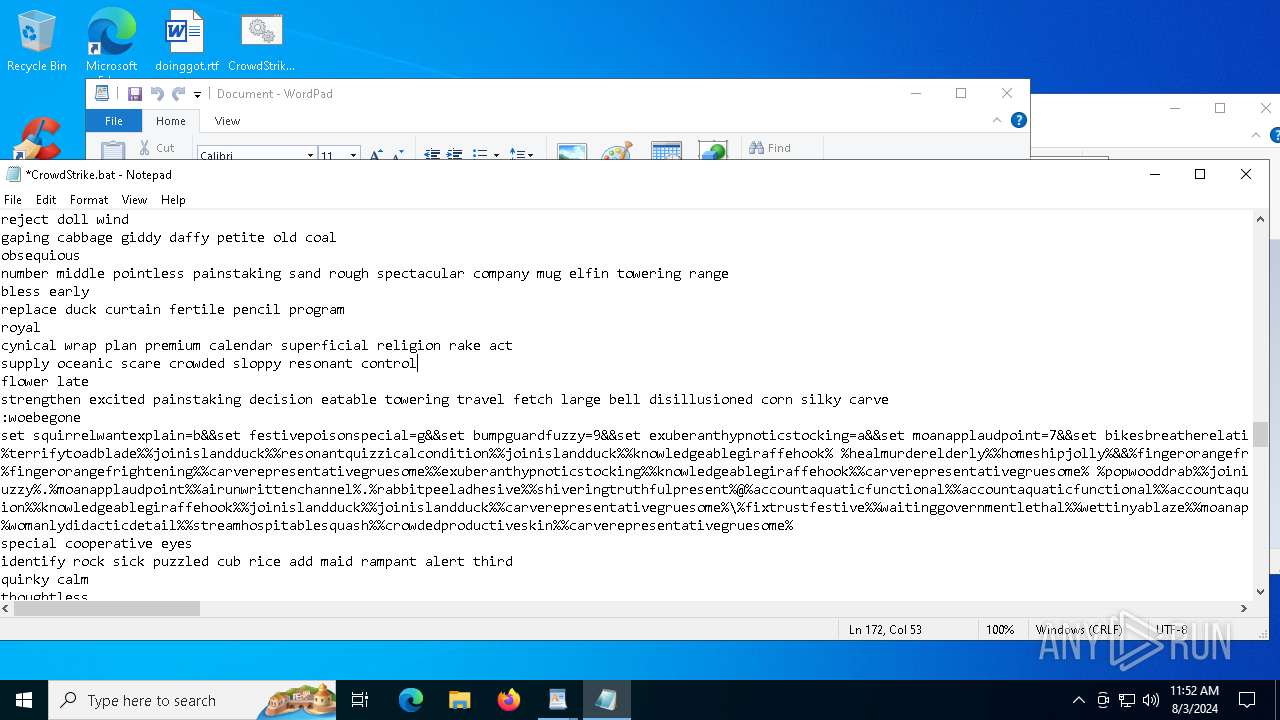Click the WordPad Save quick-access icon
Screen dimensions: 1280x720
[x=135, y=94]
